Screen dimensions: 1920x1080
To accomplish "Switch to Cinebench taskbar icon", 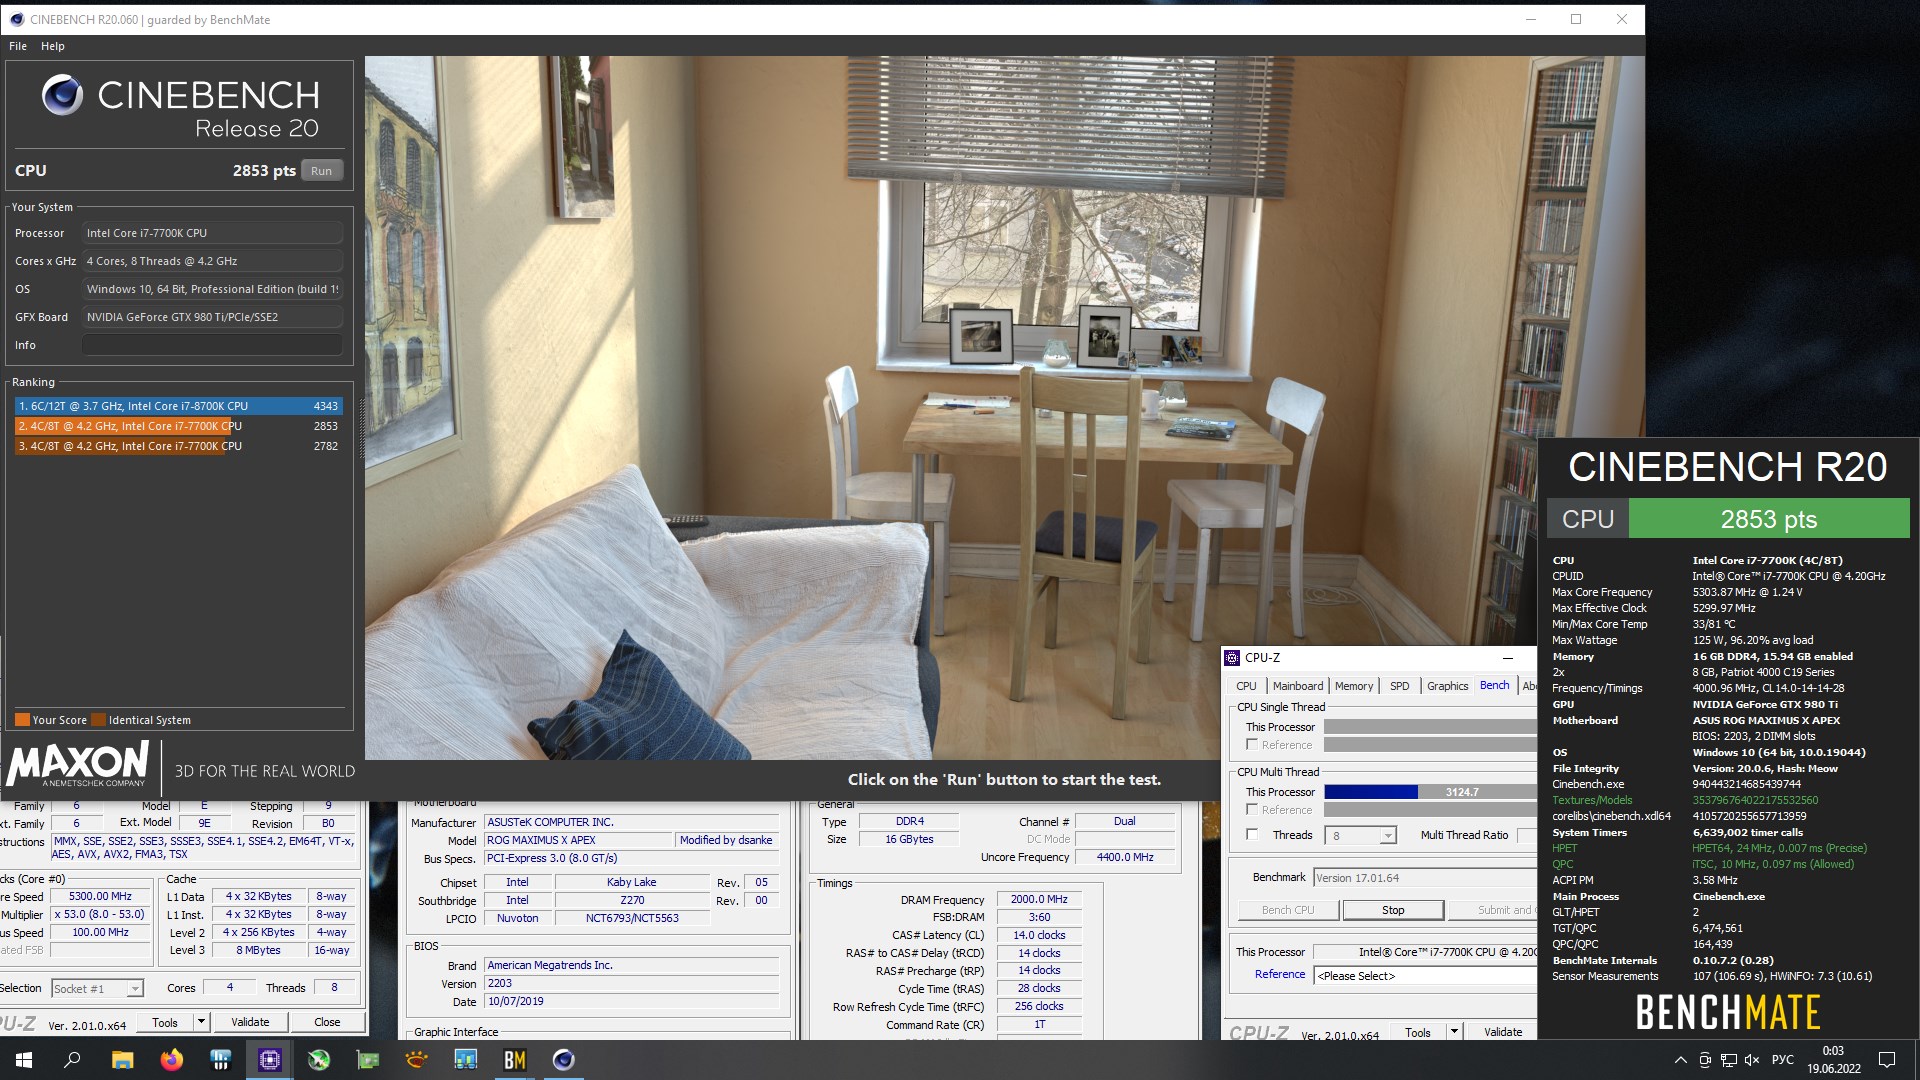I will coord(564,1060).
